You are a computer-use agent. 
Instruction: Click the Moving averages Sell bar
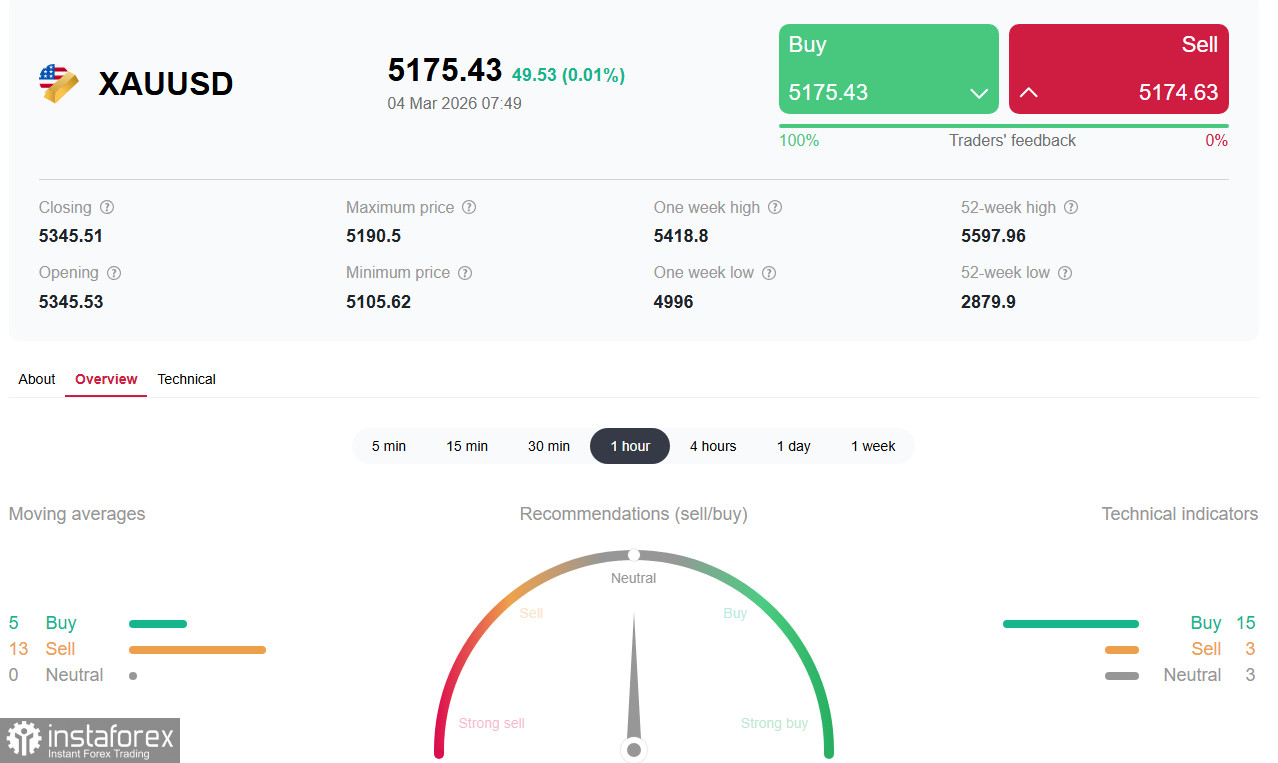(197, 650)
